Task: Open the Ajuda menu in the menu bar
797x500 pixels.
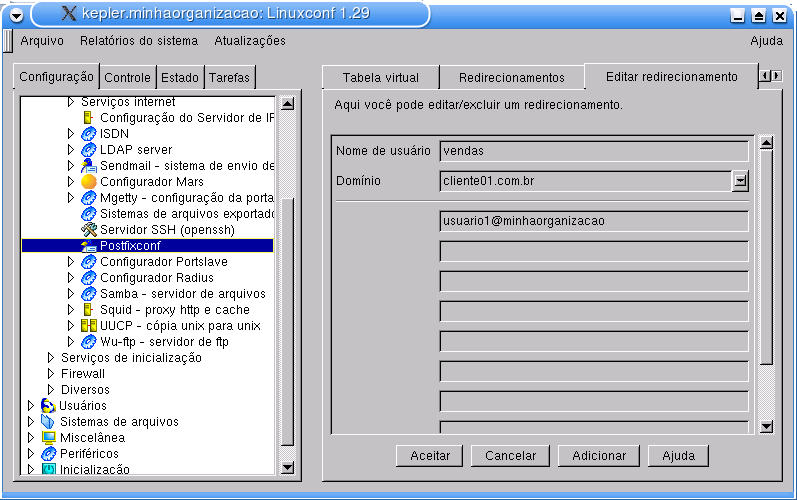Action: point(767,41)
